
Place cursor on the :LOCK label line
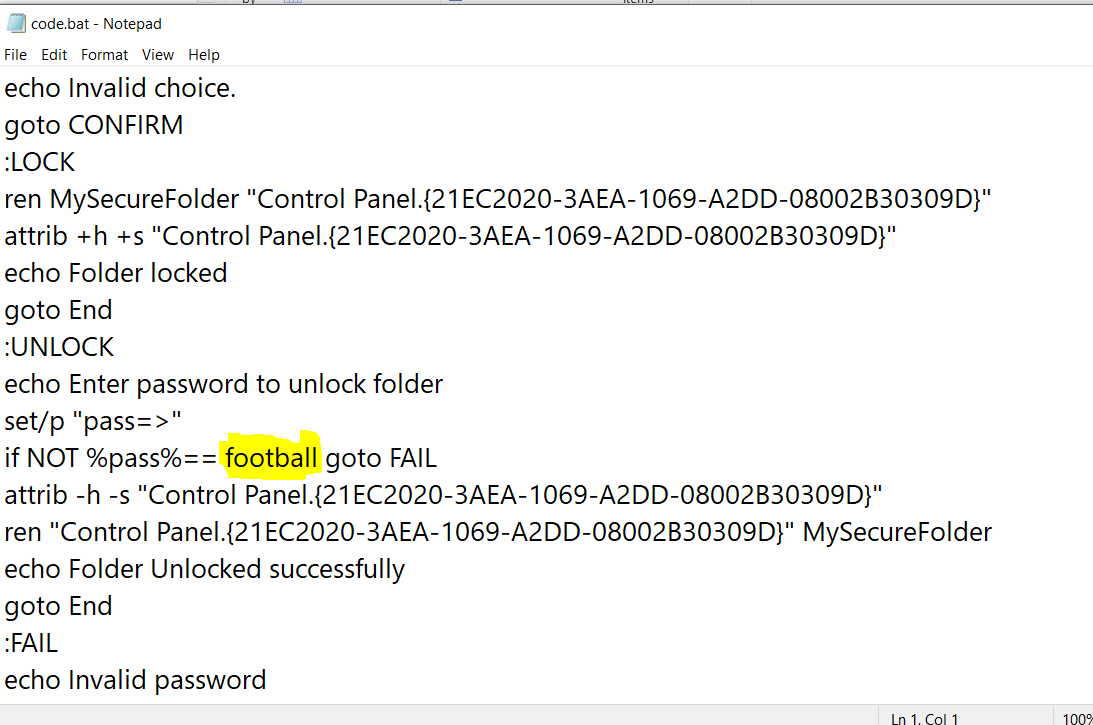[x=40, y=162]
